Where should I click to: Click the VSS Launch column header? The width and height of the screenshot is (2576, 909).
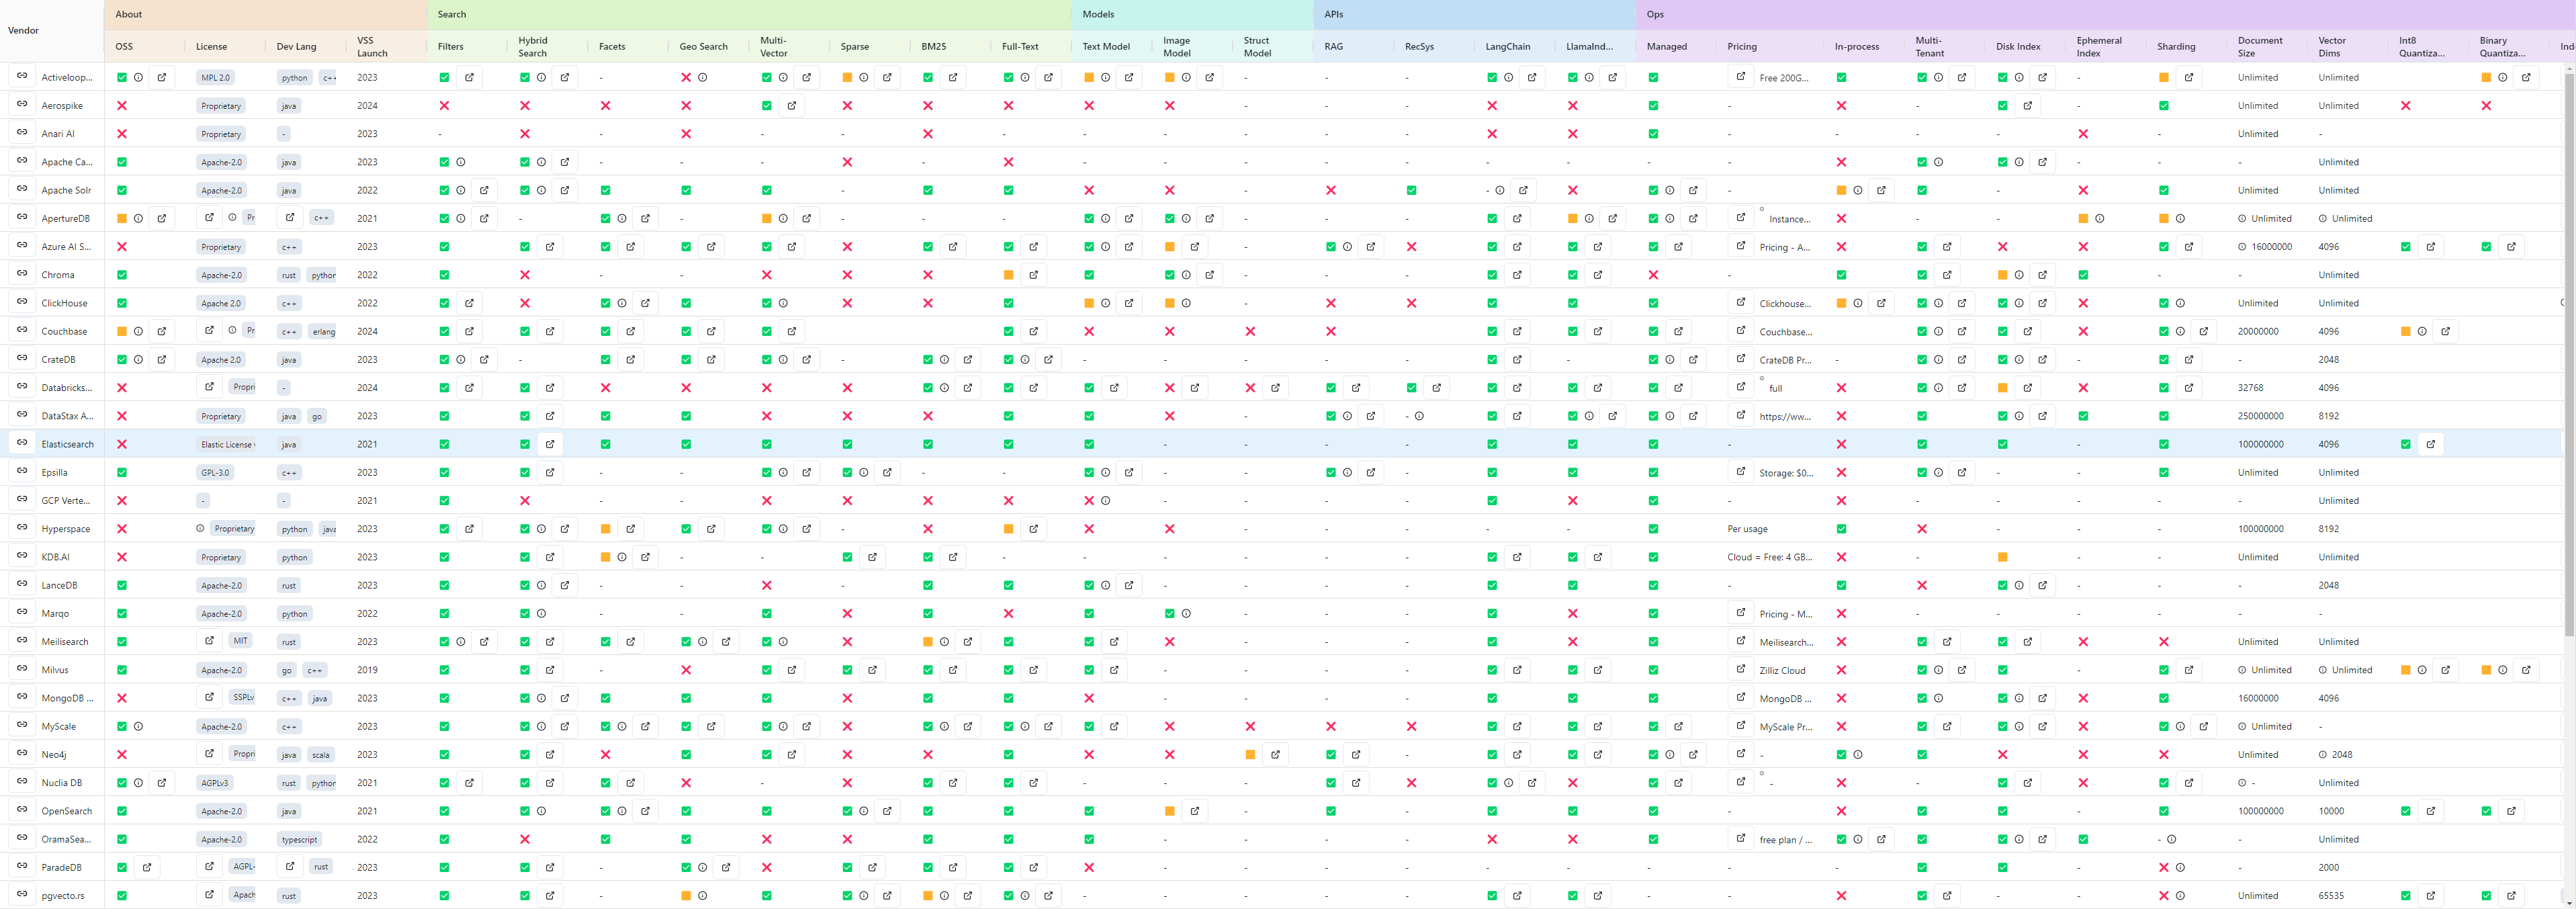(372, 47)
